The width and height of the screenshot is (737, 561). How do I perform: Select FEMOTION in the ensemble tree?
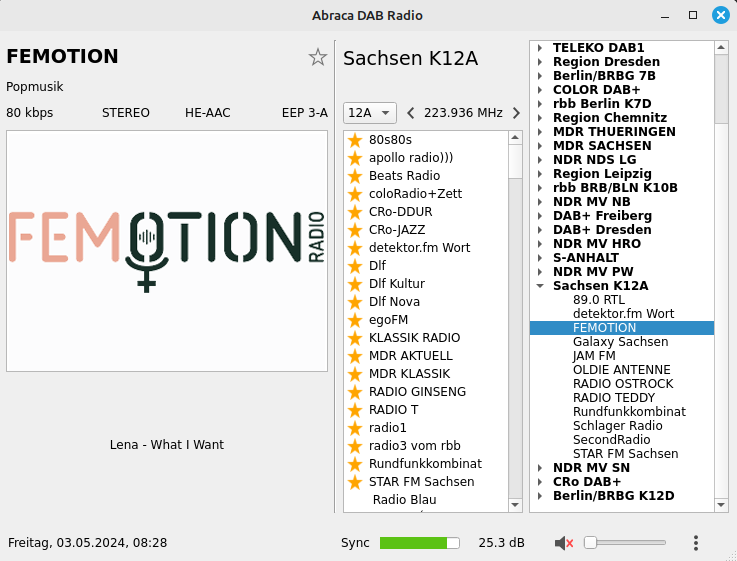pos(622,328)
